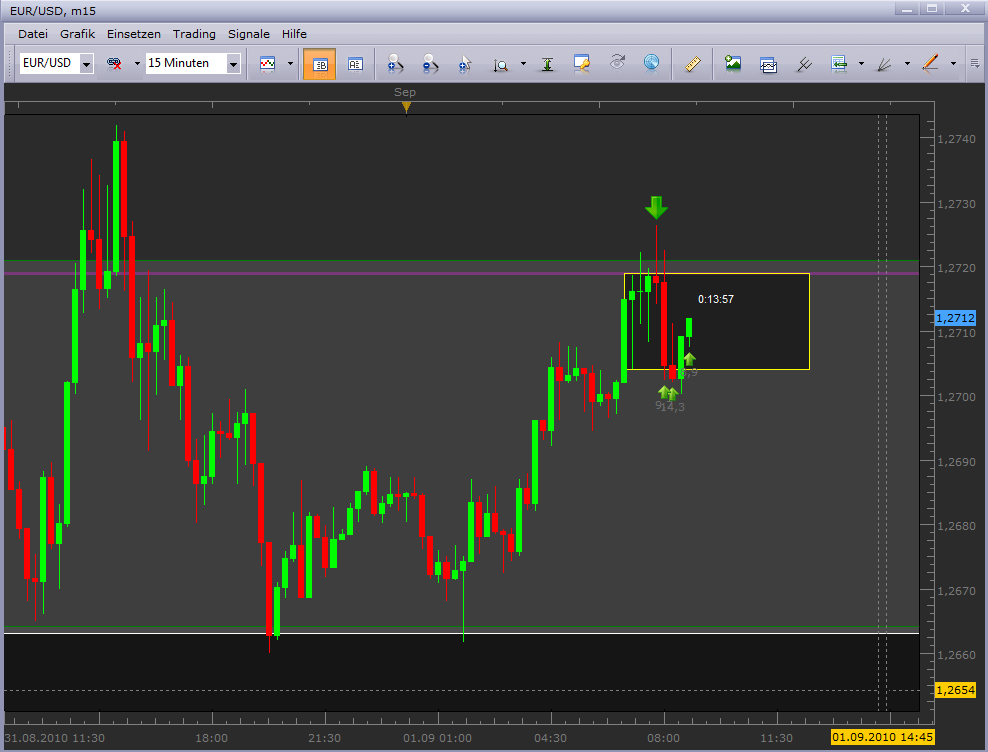Viewport: 988px width, 752px height.
Task: Click the 21:30 time axis label
Action: (x=325, y=738)
